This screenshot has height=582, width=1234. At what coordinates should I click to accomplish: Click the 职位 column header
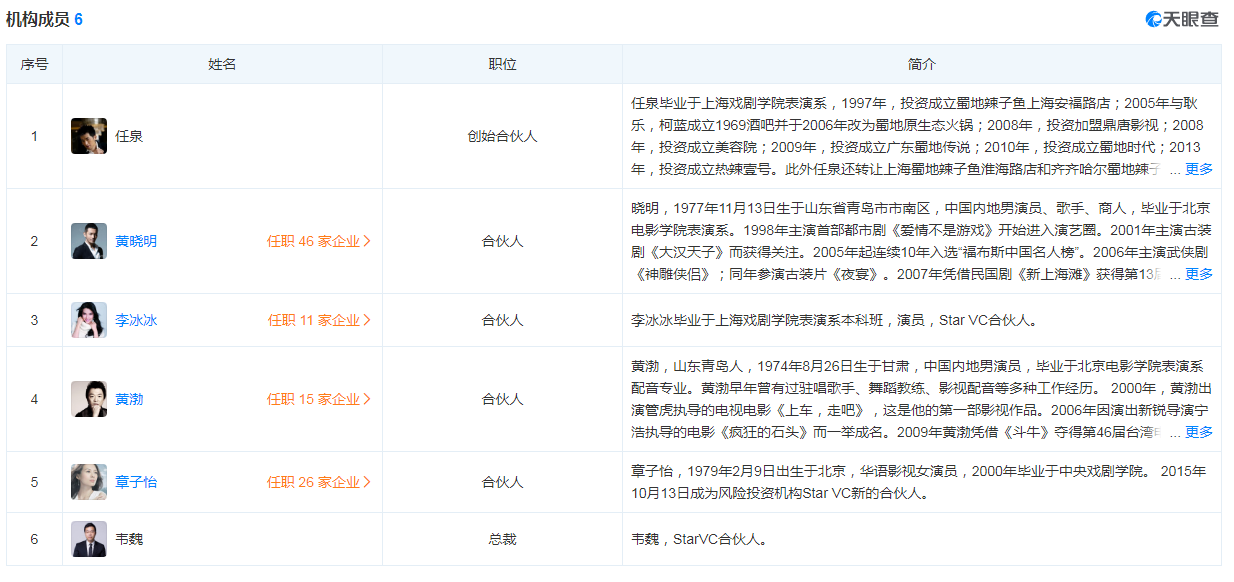[502, 64]
